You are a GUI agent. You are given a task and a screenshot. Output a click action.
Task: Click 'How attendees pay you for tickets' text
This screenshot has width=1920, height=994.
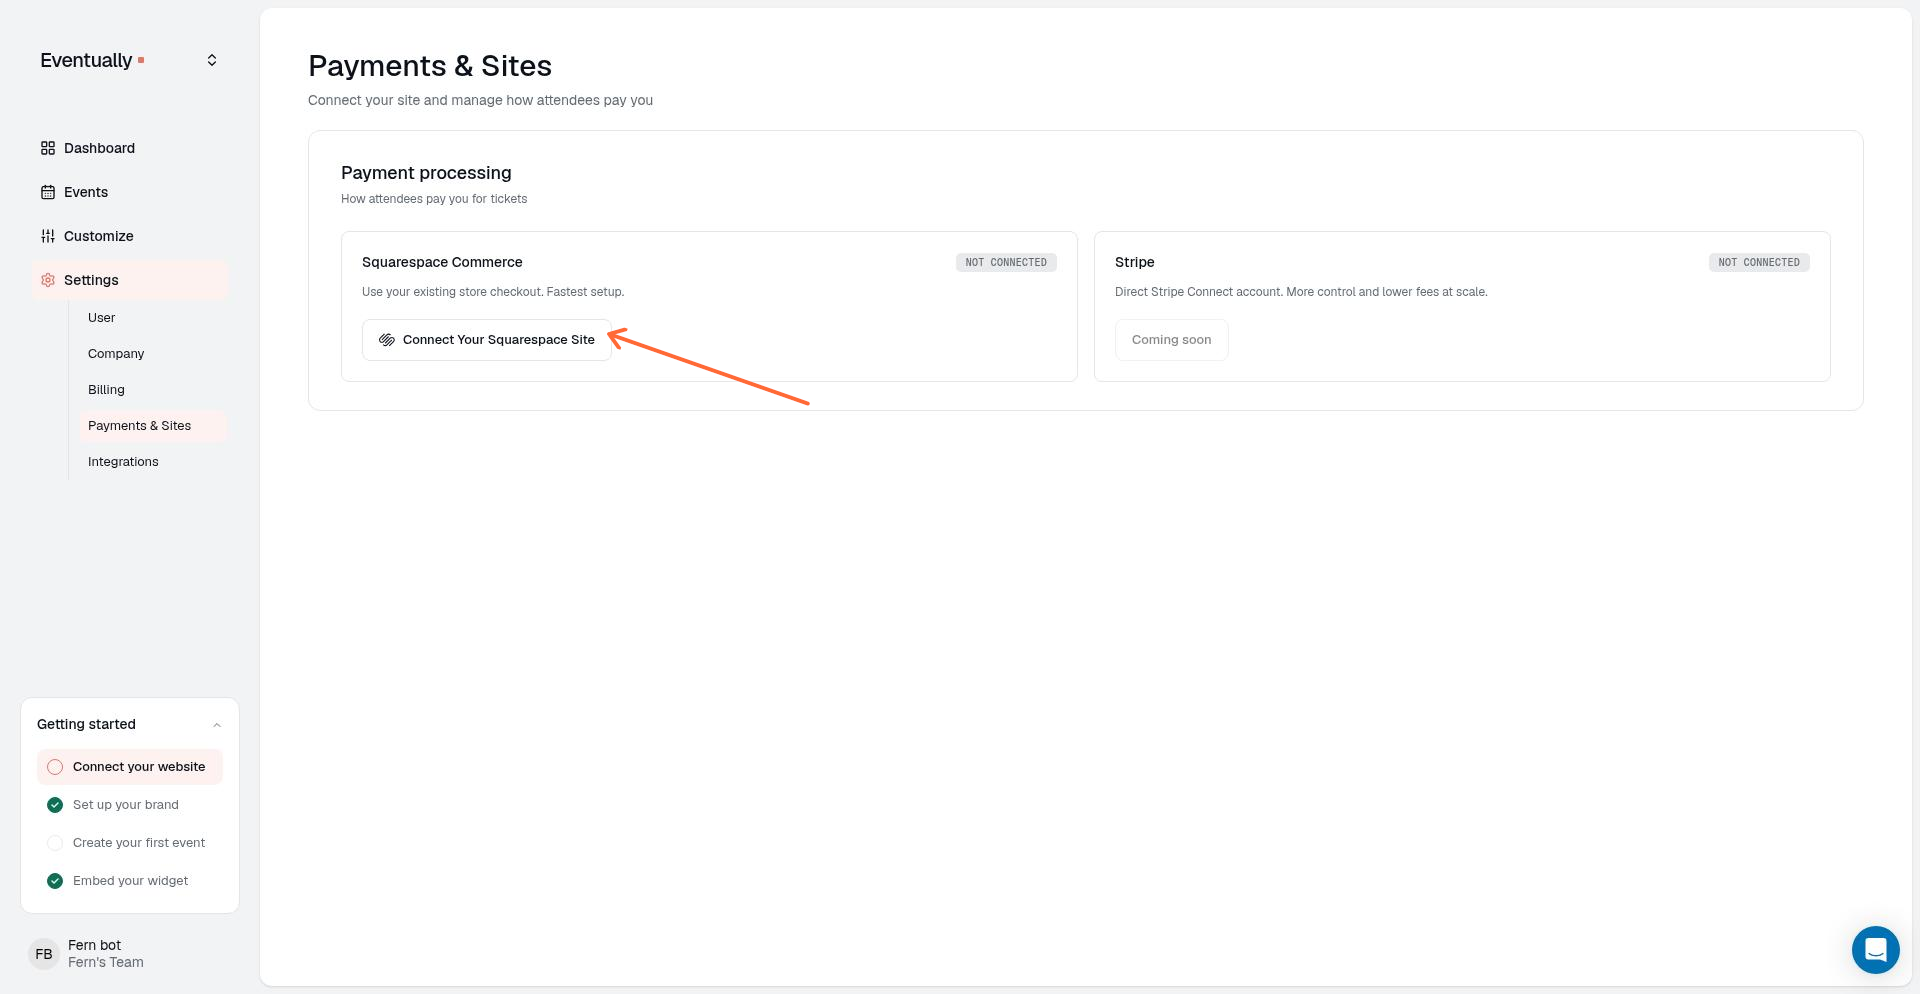coord(434,199)
